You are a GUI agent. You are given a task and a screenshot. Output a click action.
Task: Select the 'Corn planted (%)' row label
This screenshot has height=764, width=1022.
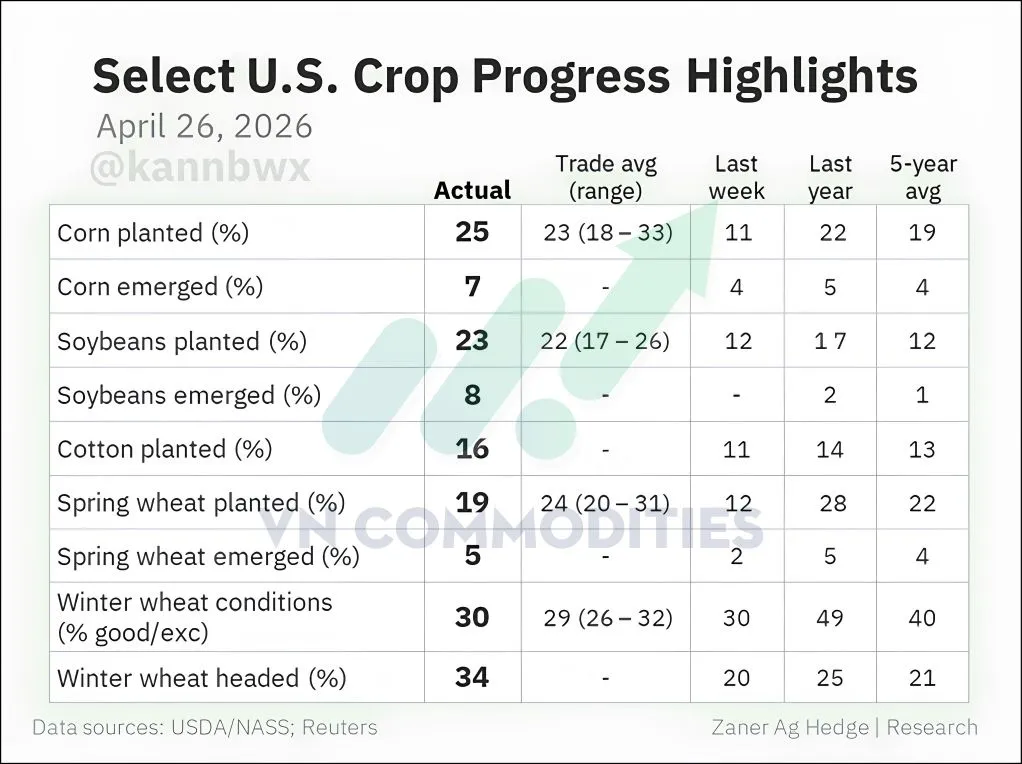click(x=153, y=233)
